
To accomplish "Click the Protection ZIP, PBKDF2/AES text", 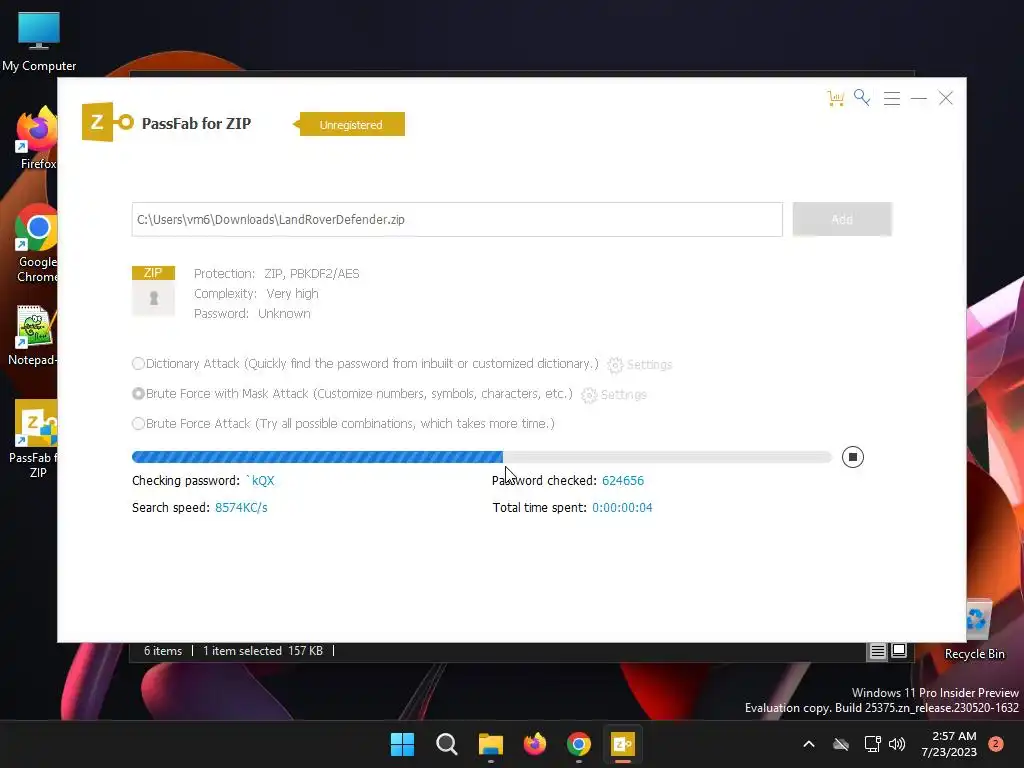I will (x=277, y=274).
